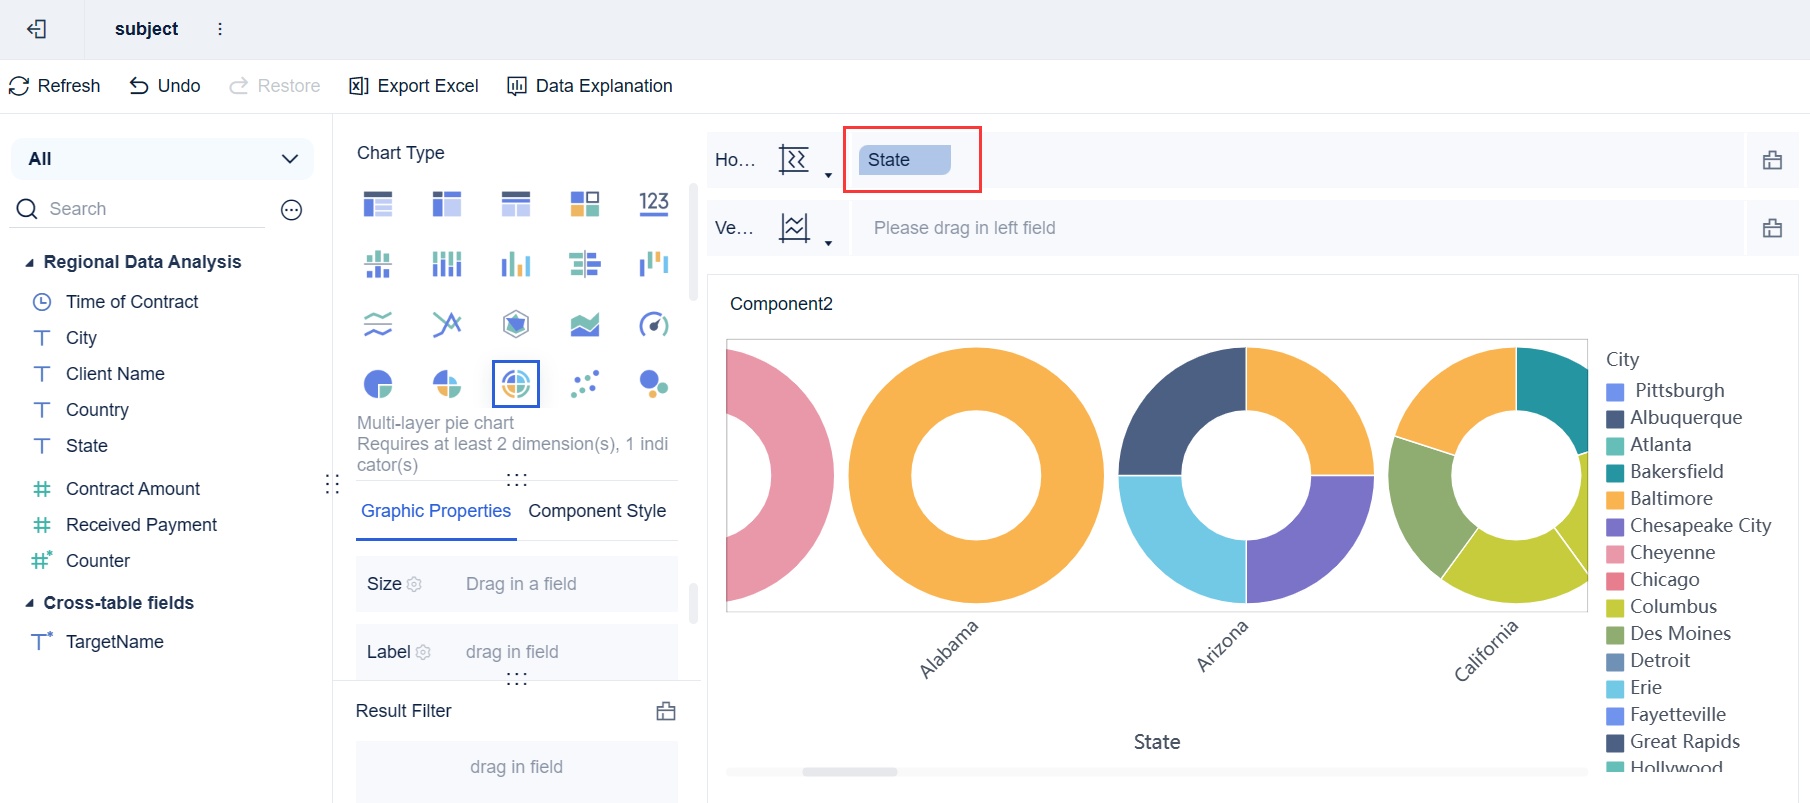Viewport: 1810px width, 803px height.
Task: Click the Size settings gear icon
Action: coord(414,584)
